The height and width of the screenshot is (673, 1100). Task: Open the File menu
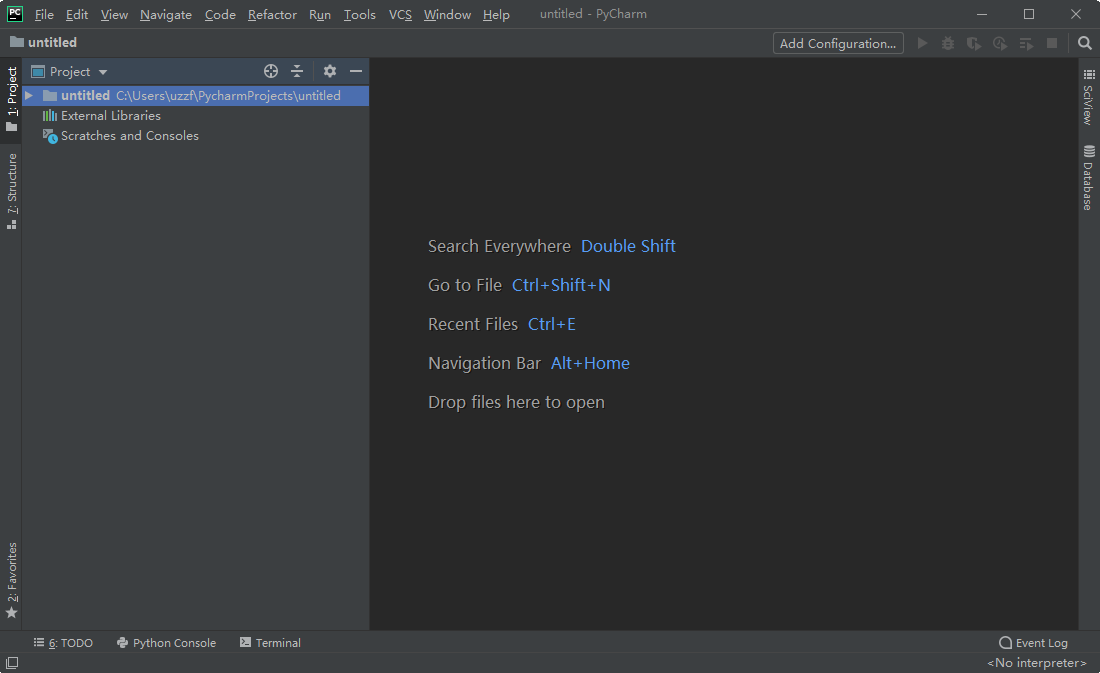click(44, 15)
